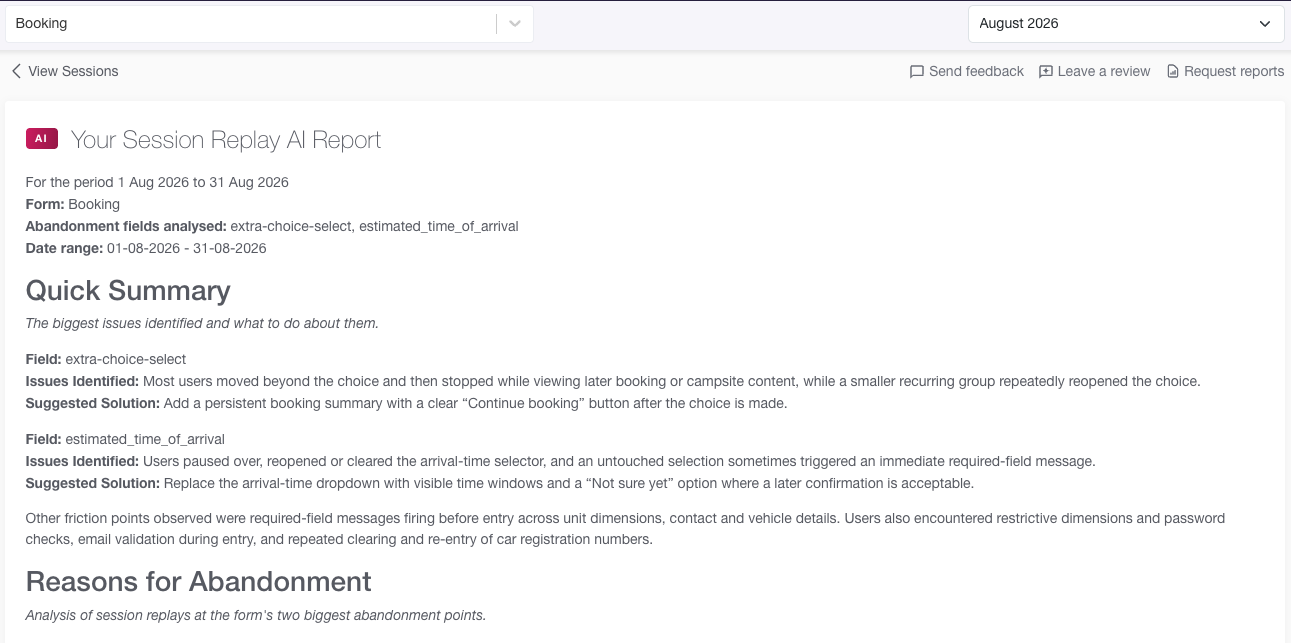This screenshot has height=643, width=1291.
Task: Click the 'Not sure yet' suggested solution line
Action: (x=500, y=483)
